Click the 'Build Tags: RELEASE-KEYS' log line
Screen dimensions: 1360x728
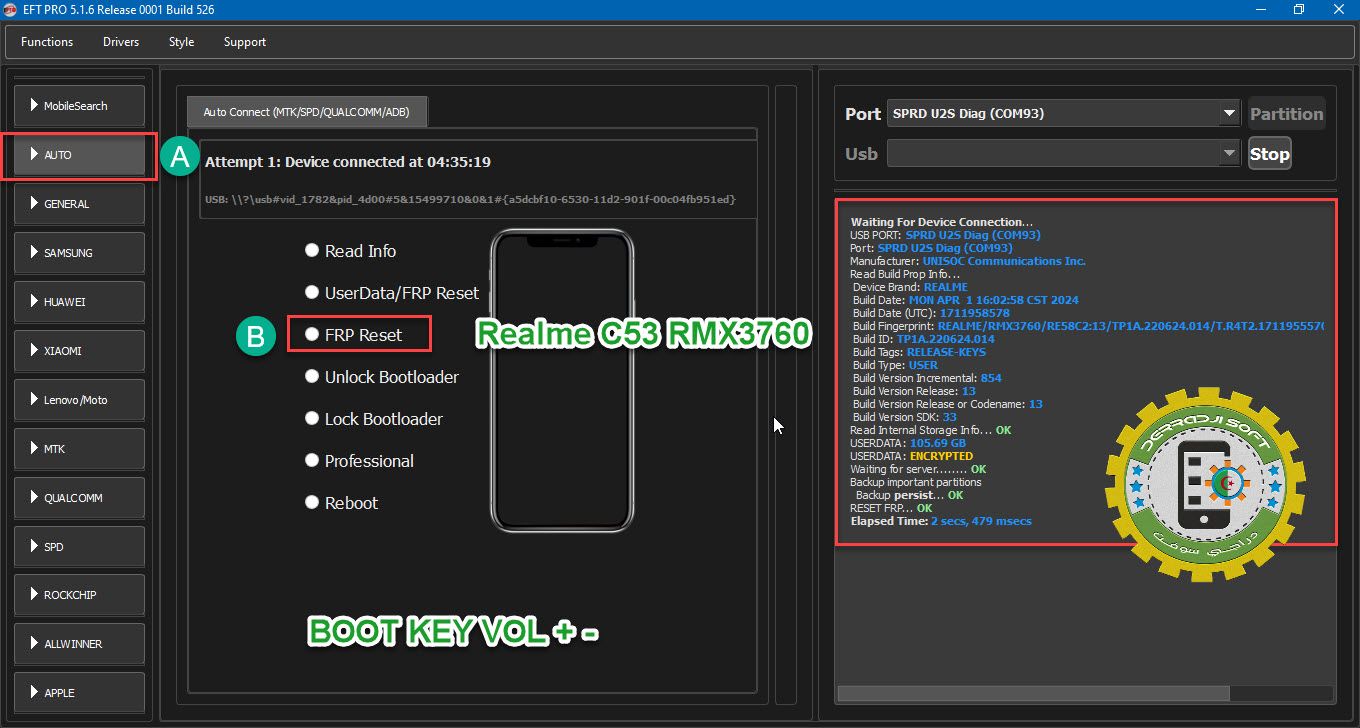919,352
